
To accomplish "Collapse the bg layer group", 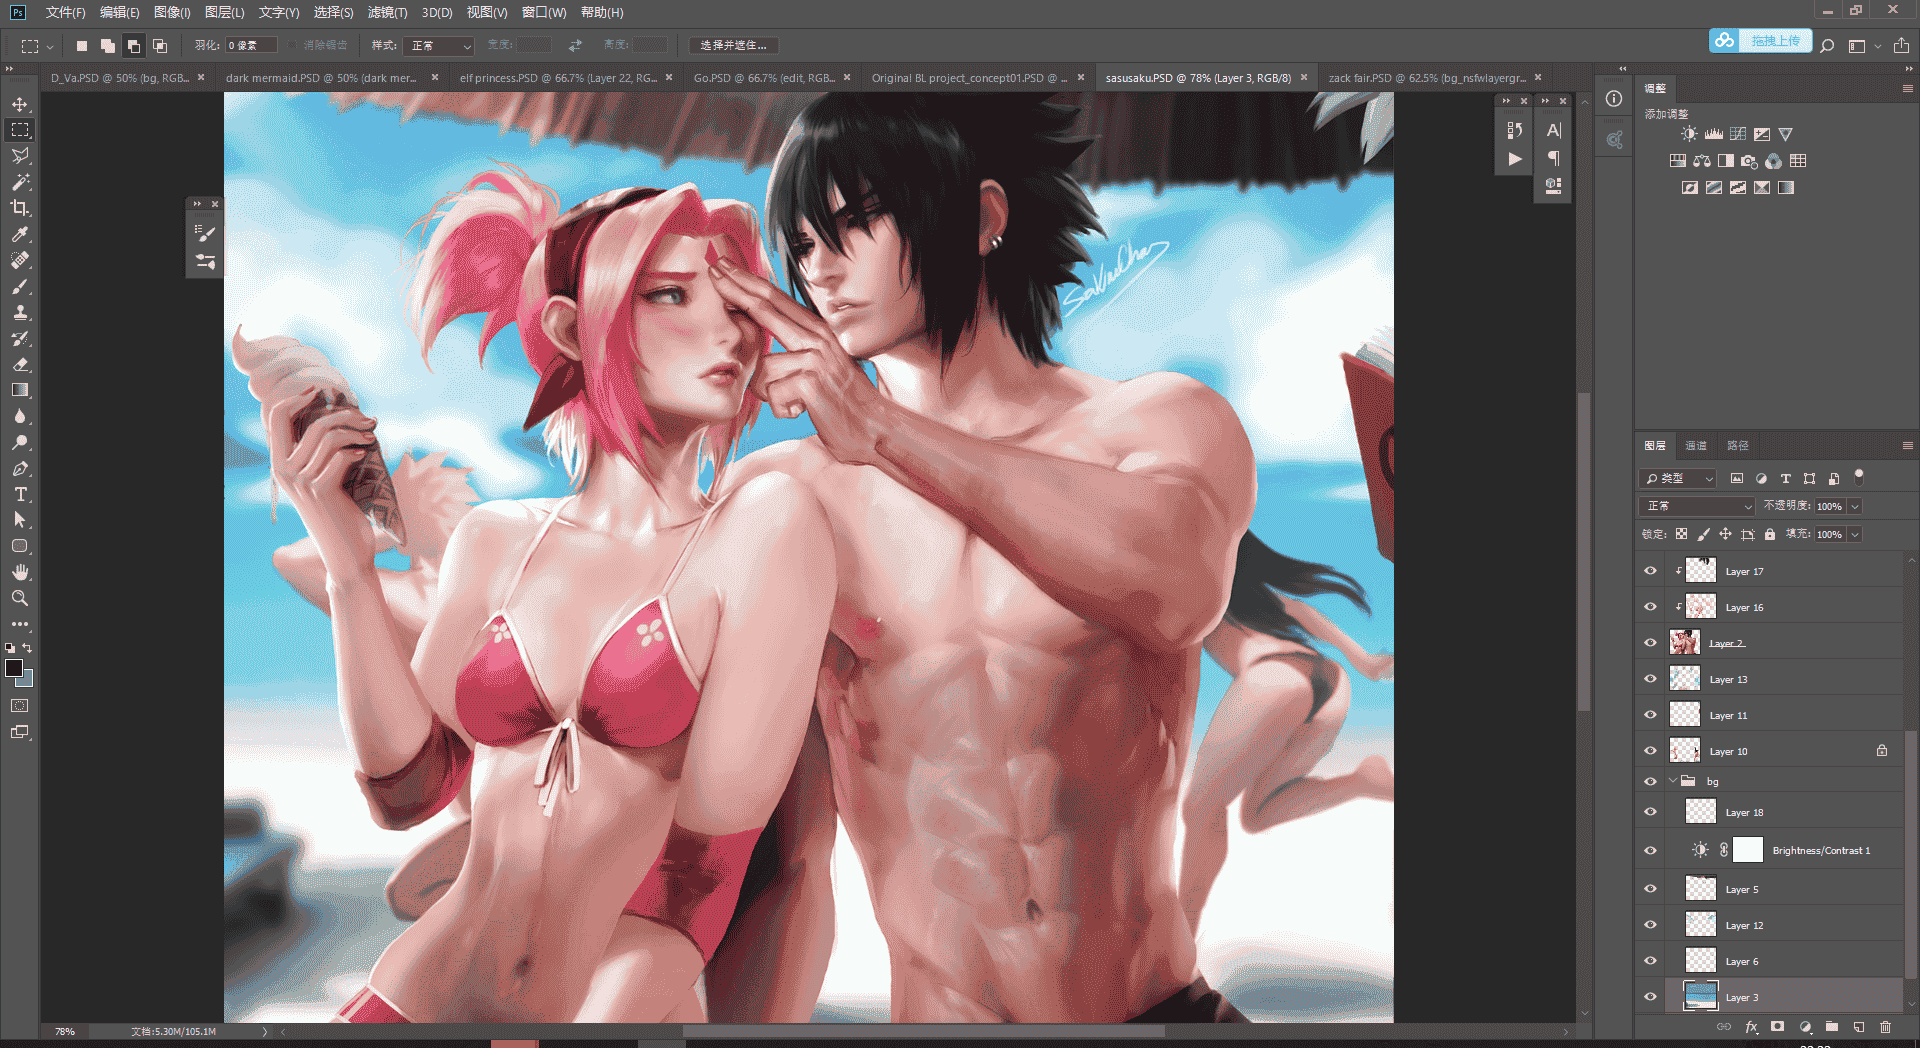I will pos(1673,781).
